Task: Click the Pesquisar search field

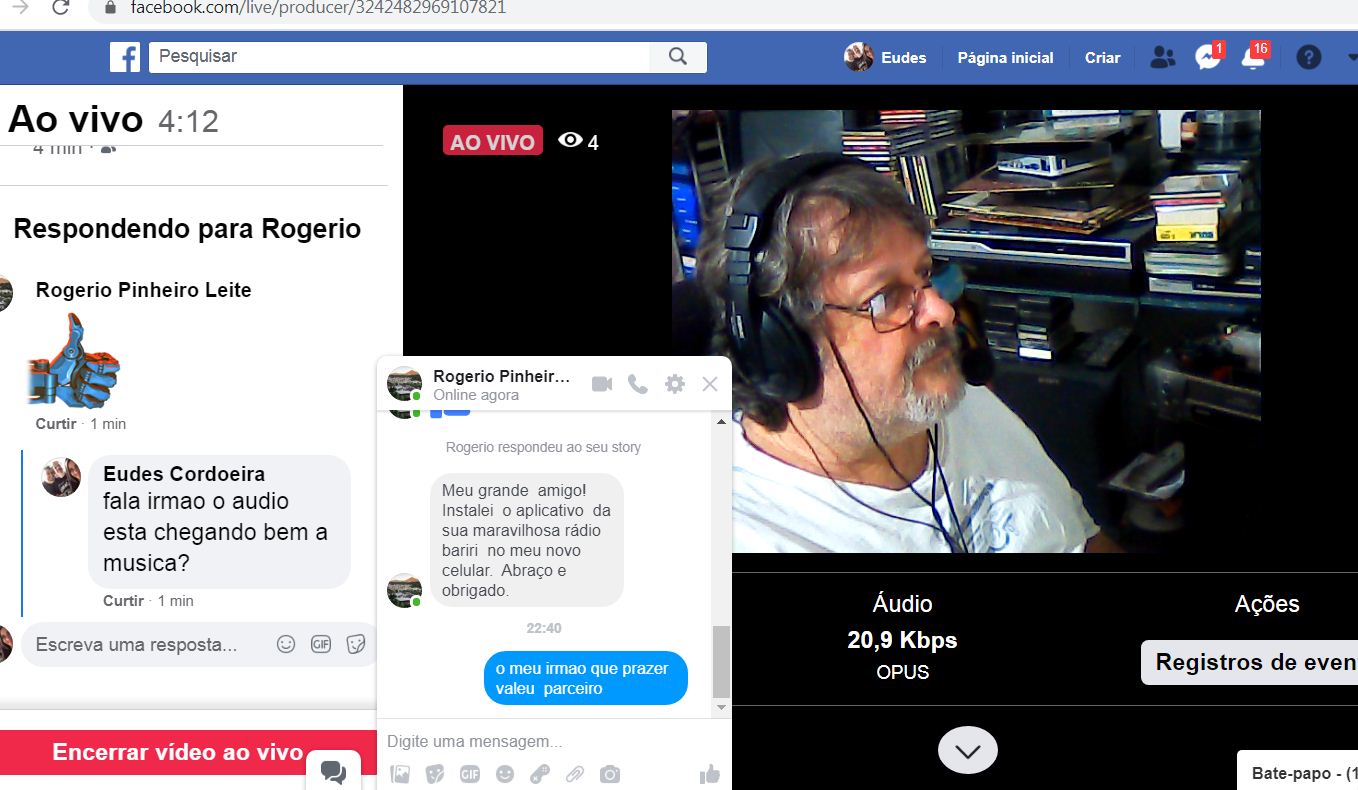Action: coord(400,57)
